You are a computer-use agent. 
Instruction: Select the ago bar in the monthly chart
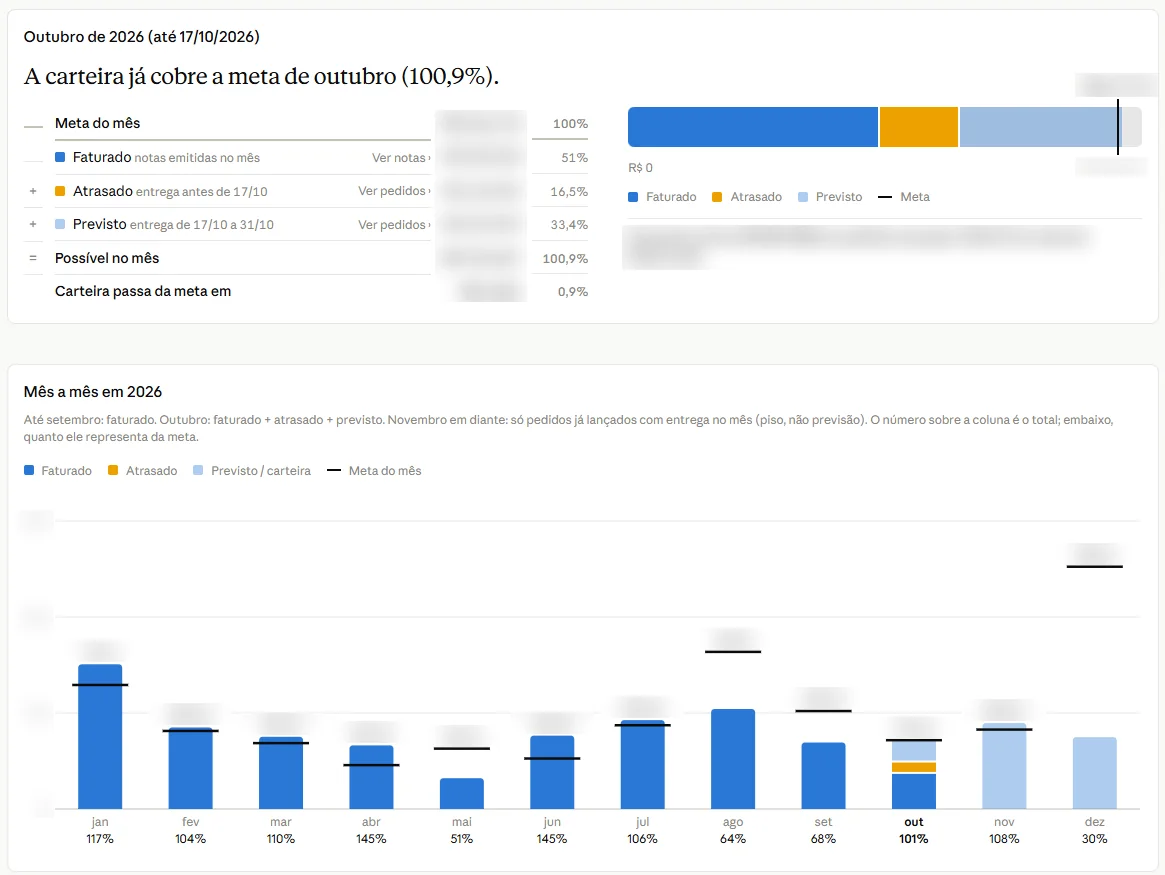click(x=733, y=758)
